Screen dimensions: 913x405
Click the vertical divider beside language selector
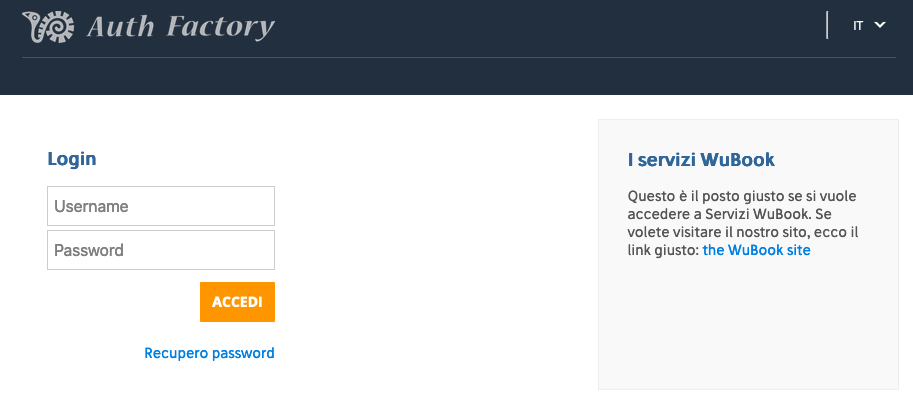(827, 26)
